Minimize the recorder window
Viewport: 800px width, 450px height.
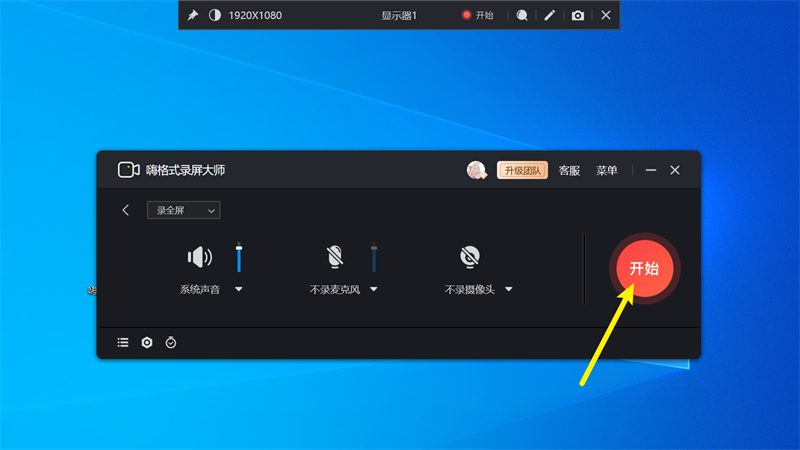tap(651, 170)
